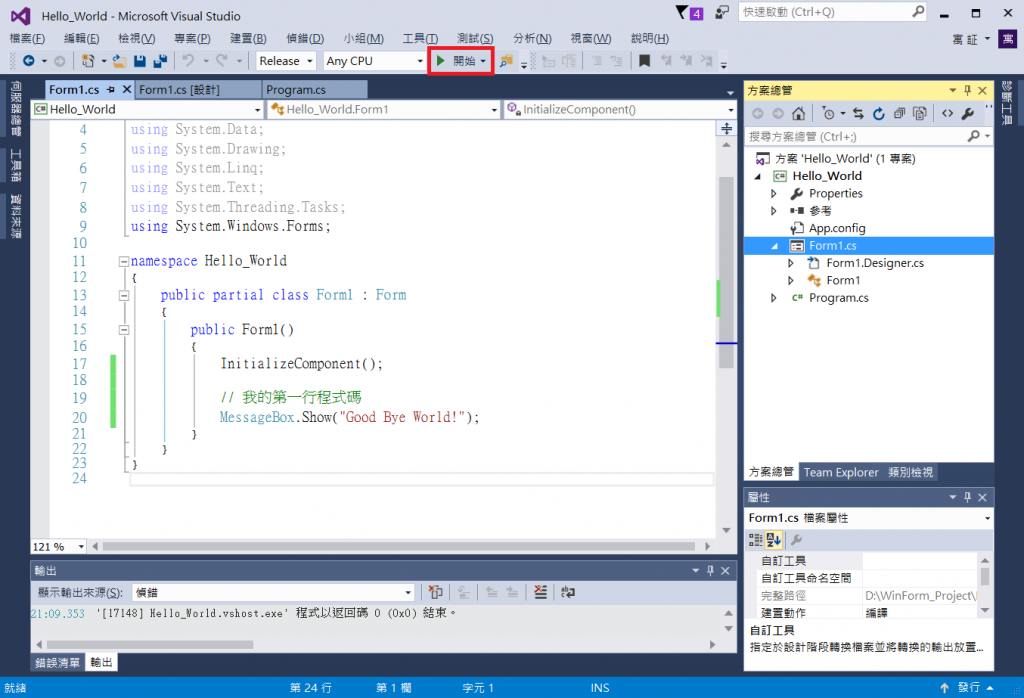Open Properties with the wrench icon in Solution Explorer

click(x=968, y=113)
